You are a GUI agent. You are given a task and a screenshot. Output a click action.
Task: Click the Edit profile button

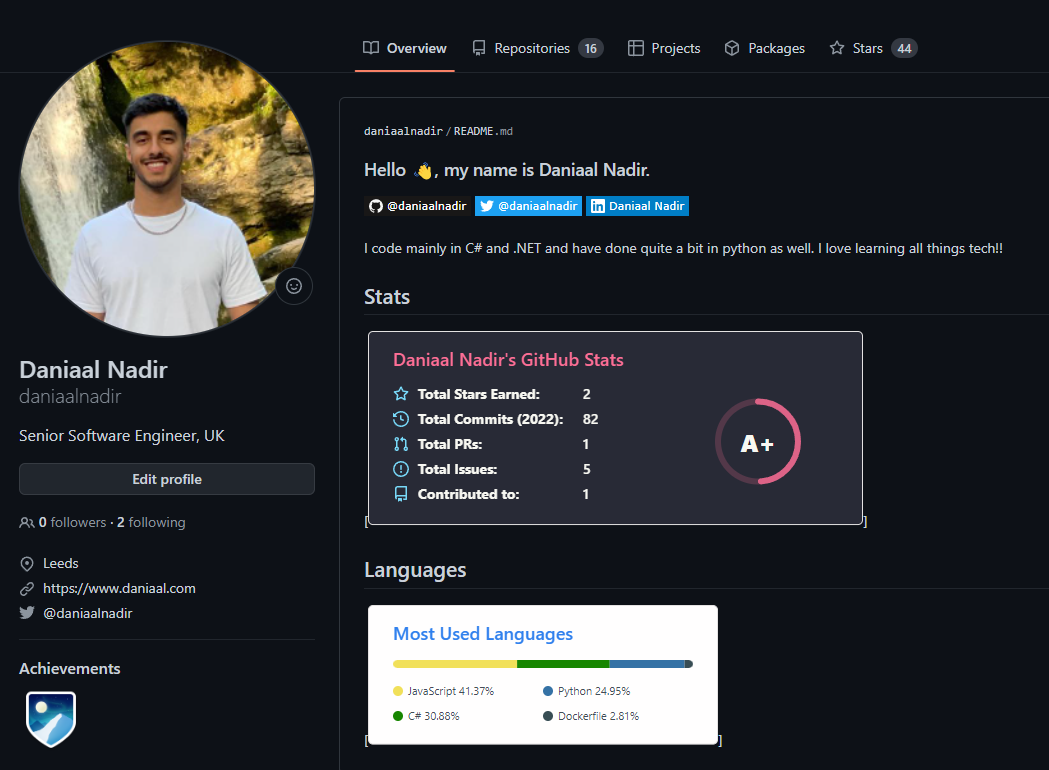click(166, 479)
